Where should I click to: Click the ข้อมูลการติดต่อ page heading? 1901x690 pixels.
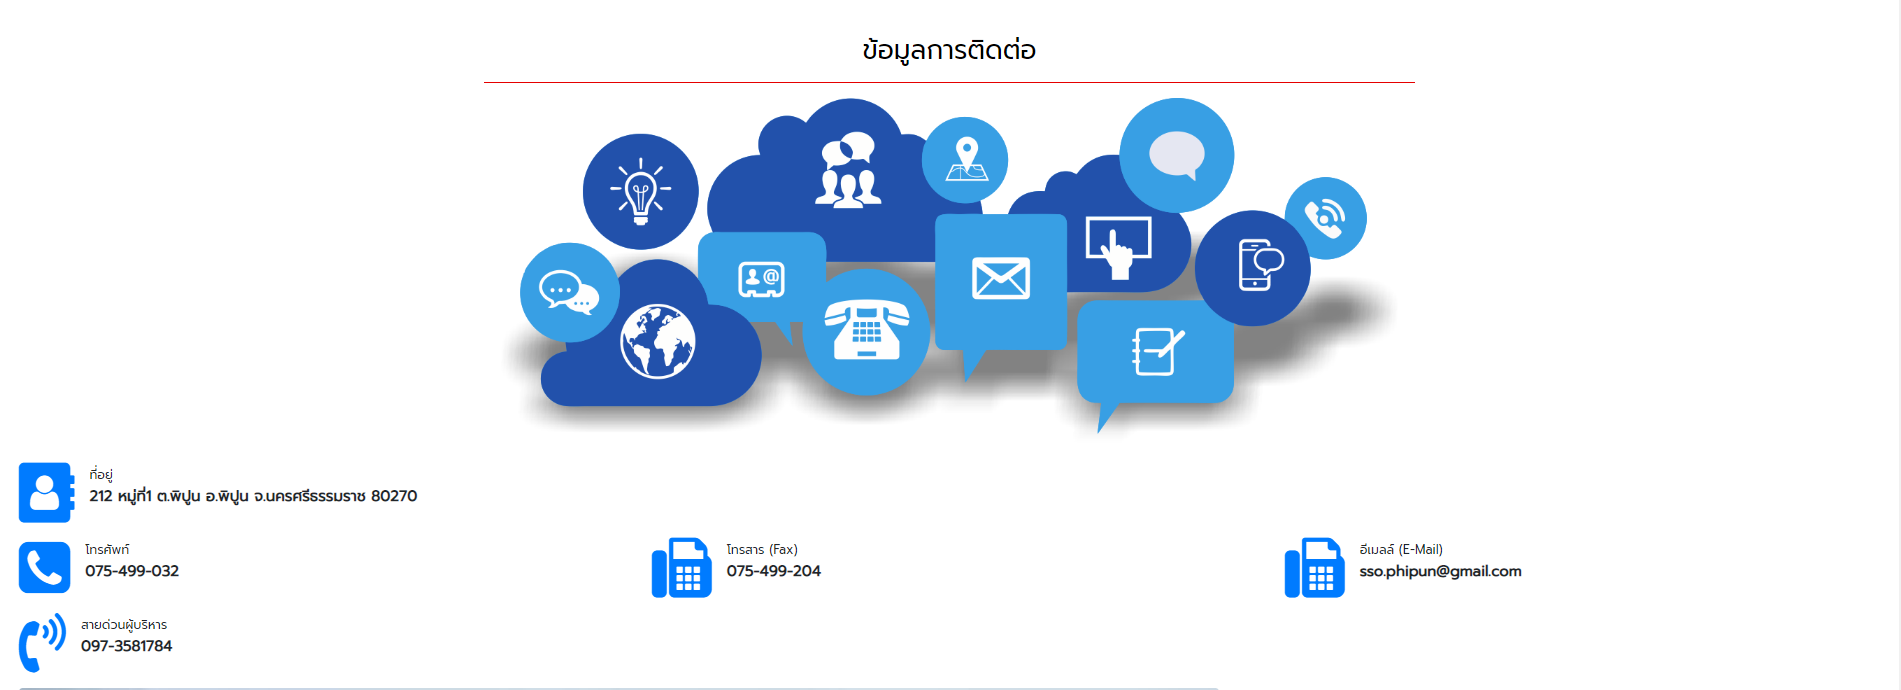[x=948, y=50]
